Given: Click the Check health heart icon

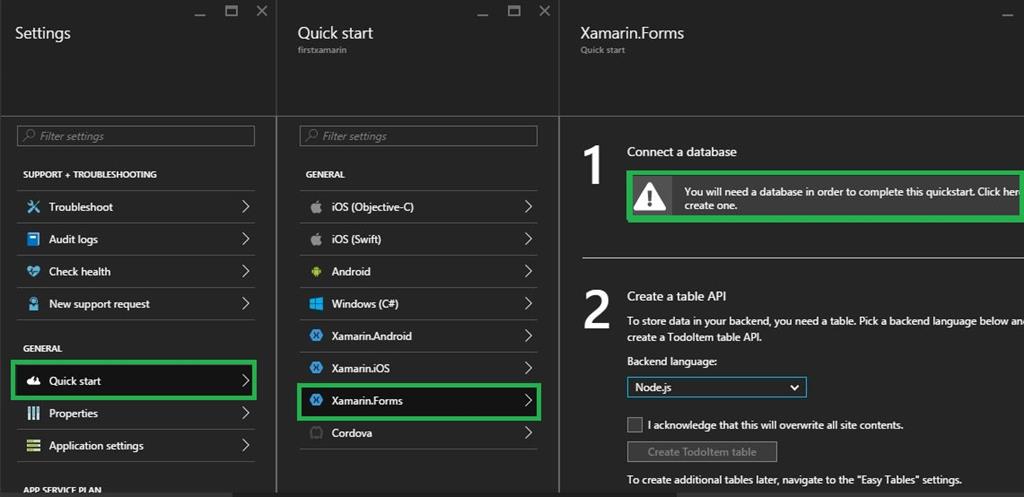Looking at the screenshot, I should click(32, 271).
